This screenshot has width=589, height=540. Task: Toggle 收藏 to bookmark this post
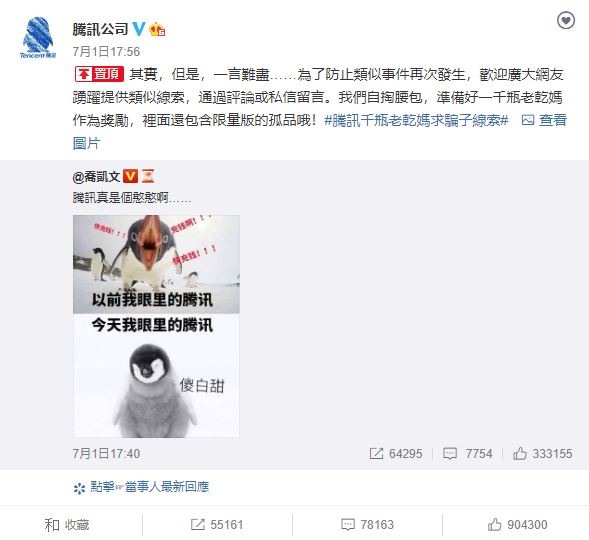pos(67,525)
